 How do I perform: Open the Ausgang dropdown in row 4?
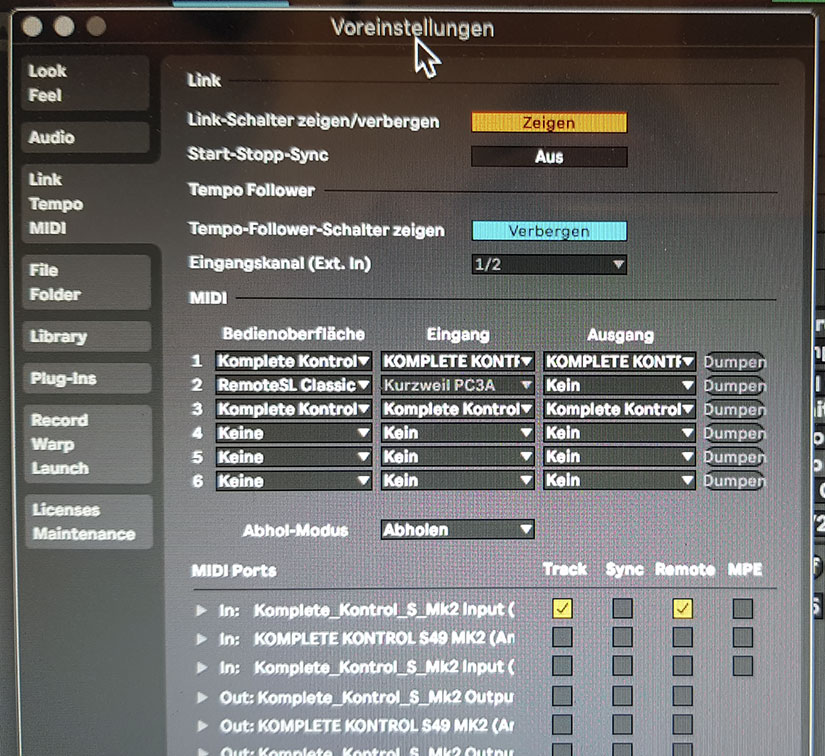point(619,433)
